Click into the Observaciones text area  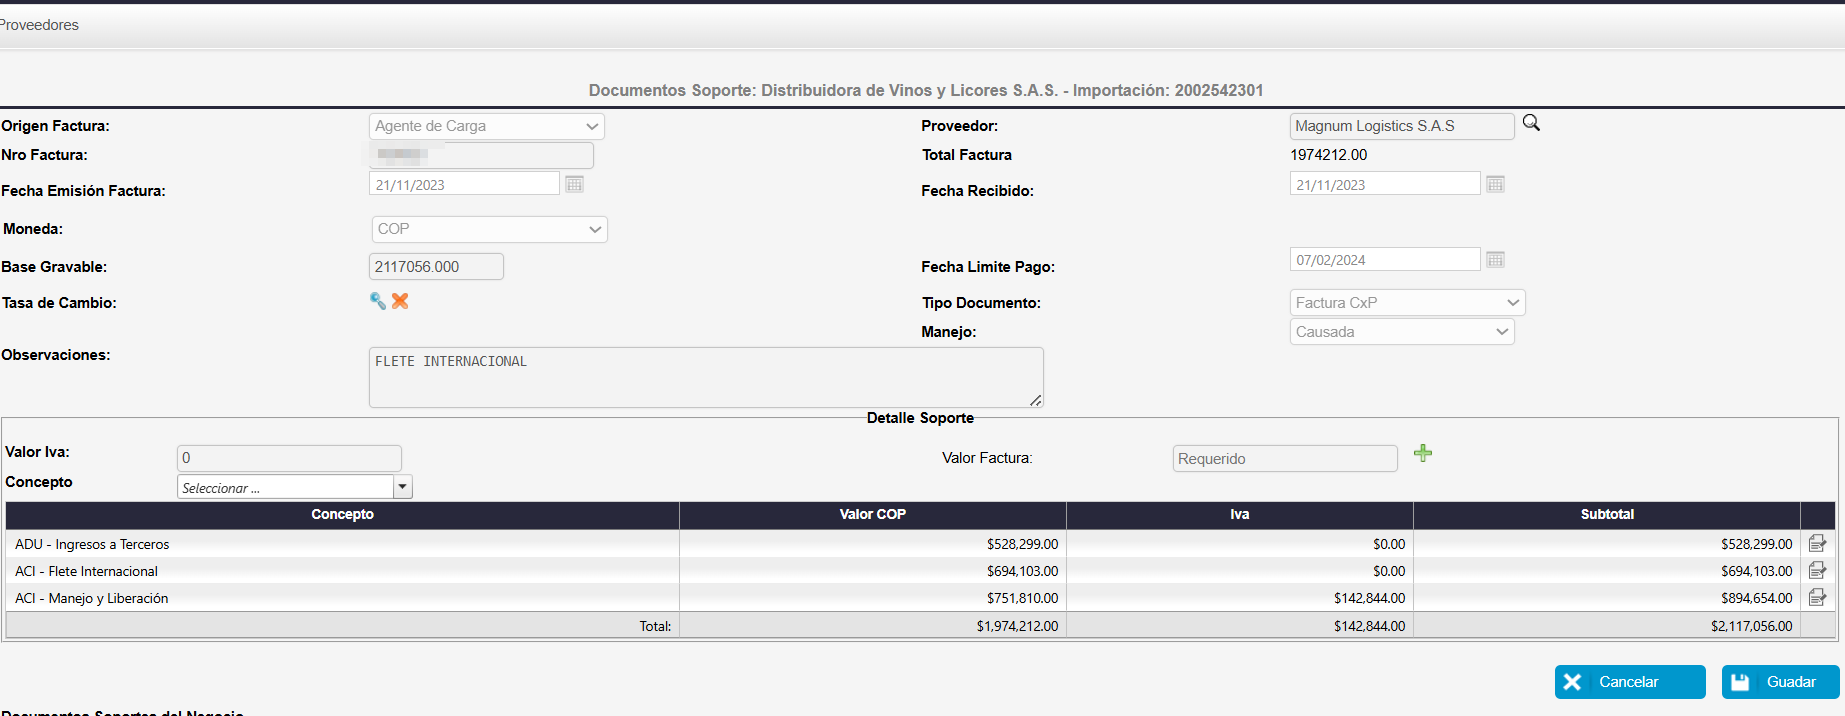705,377
